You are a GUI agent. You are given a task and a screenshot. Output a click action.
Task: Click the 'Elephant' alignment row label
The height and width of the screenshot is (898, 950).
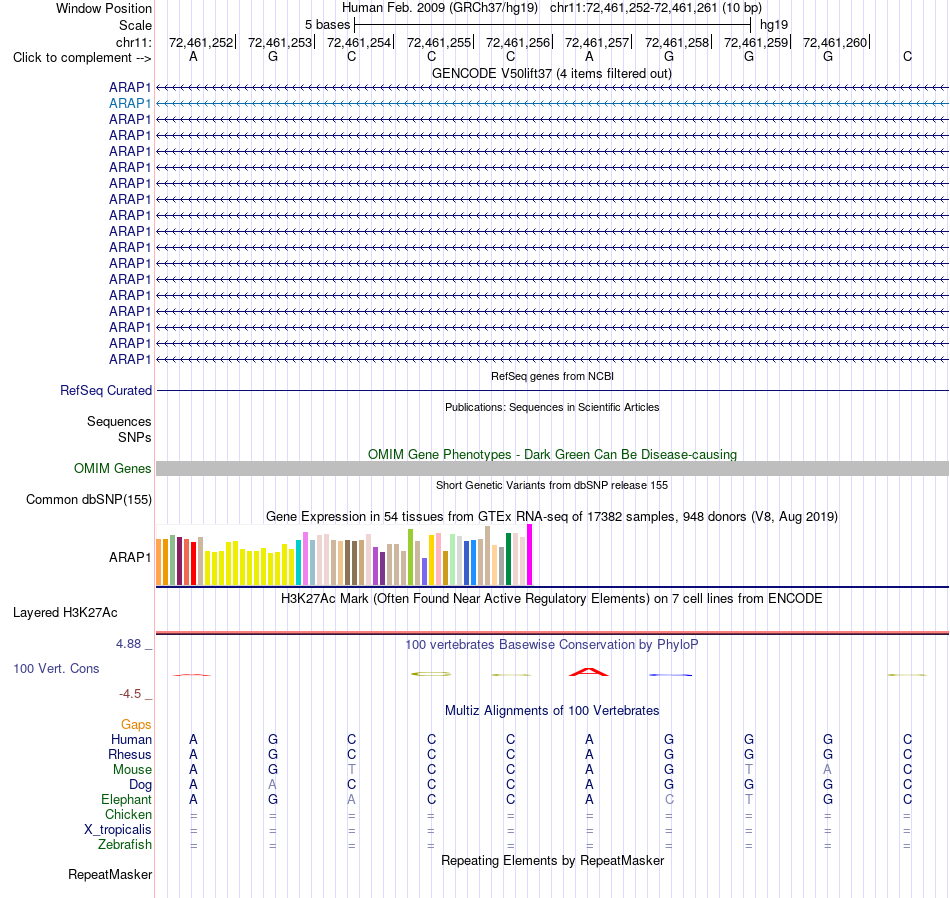(126, 800)
